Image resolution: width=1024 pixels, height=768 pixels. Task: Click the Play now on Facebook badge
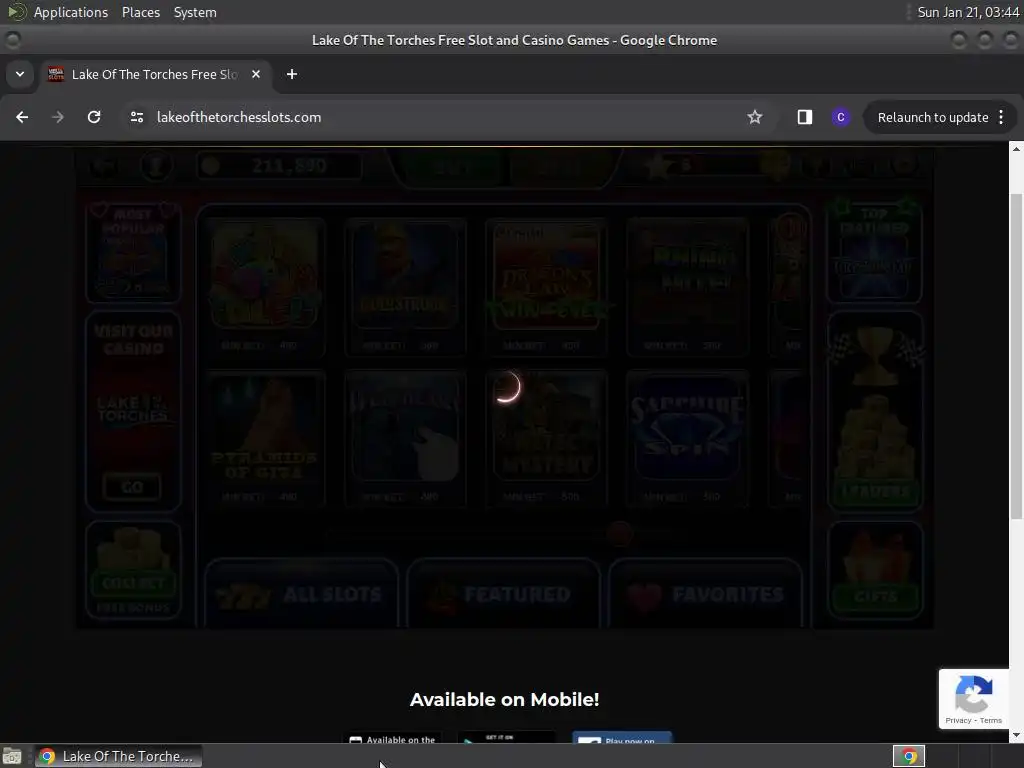(622, 738)
